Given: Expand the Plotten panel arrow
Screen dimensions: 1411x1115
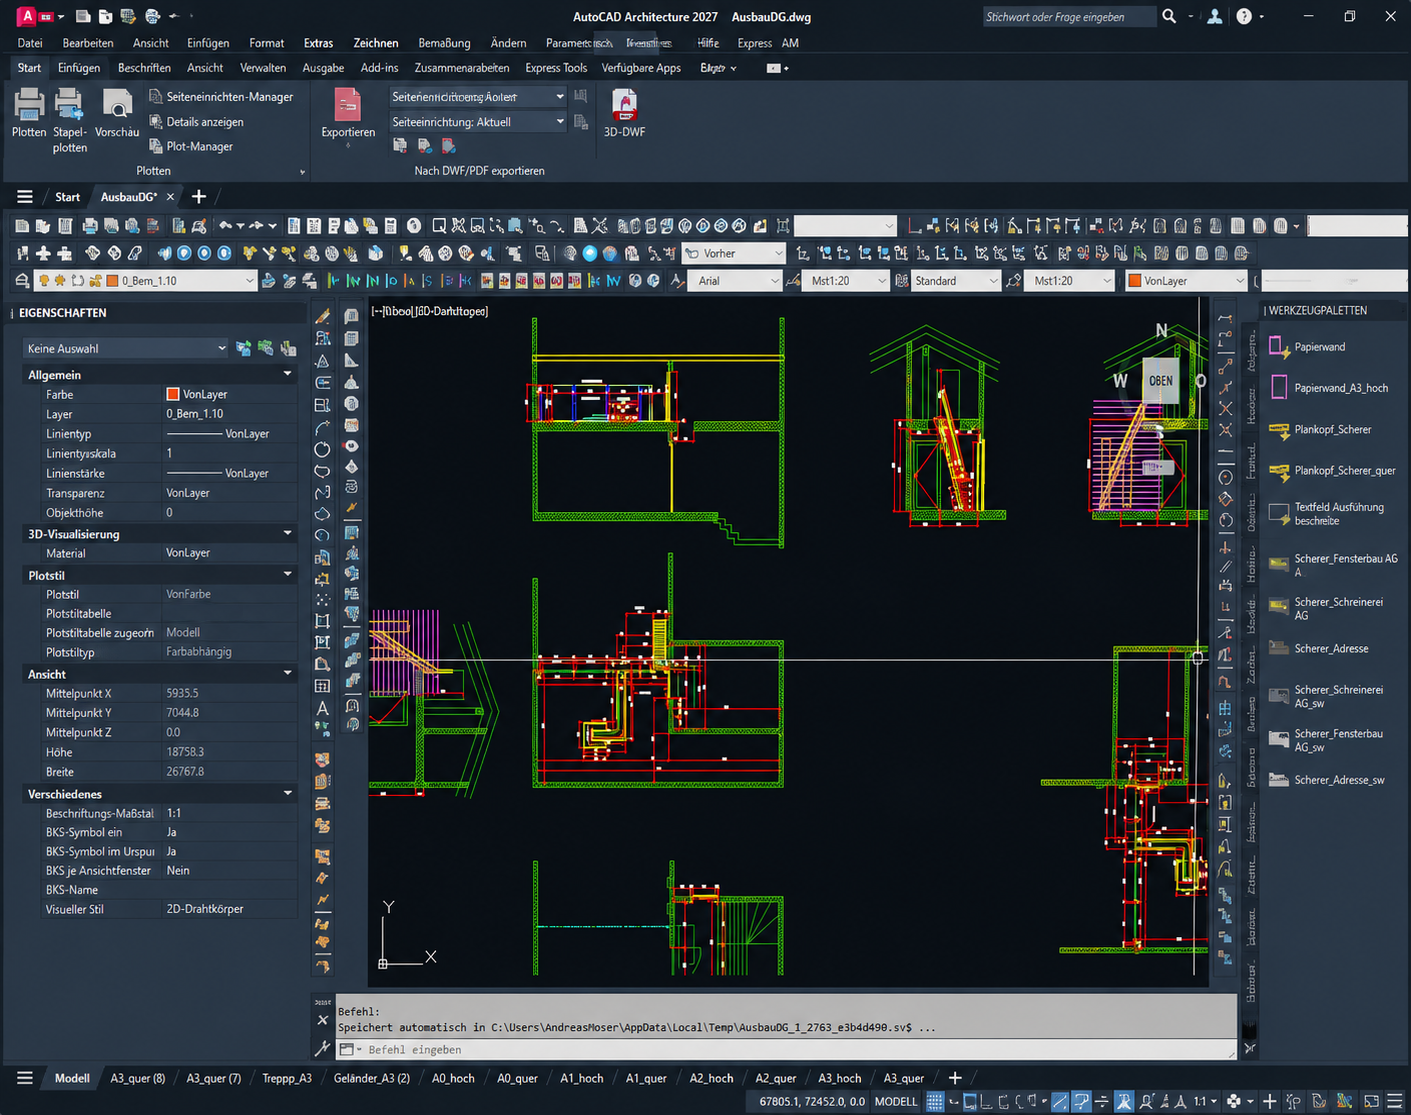Looking at the screenshot, I should (302, 172).
